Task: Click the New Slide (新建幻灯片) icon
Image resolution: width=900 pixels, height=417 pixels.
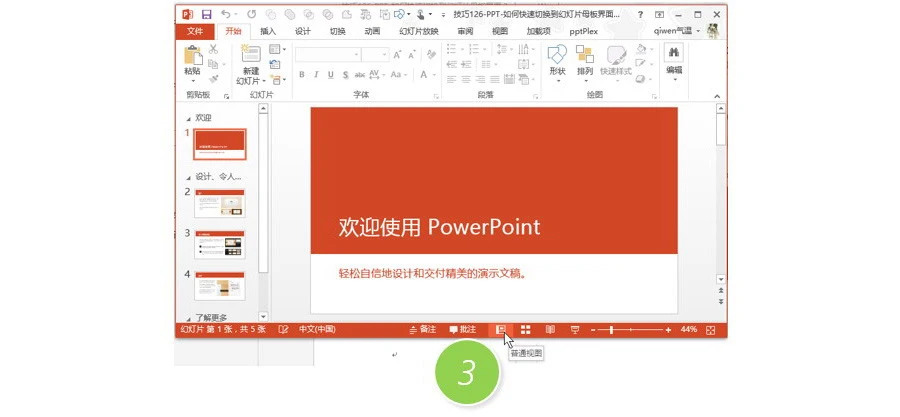Action: [251, 54]
